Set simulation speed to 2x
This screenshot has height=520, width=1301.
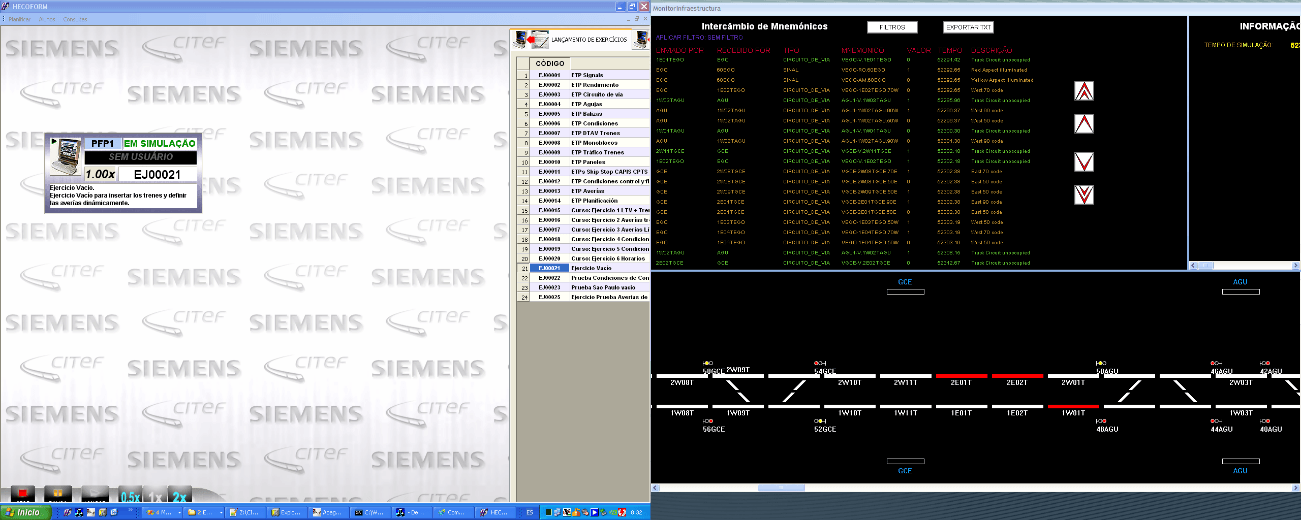pyautogui.click(x=179, y=495)
